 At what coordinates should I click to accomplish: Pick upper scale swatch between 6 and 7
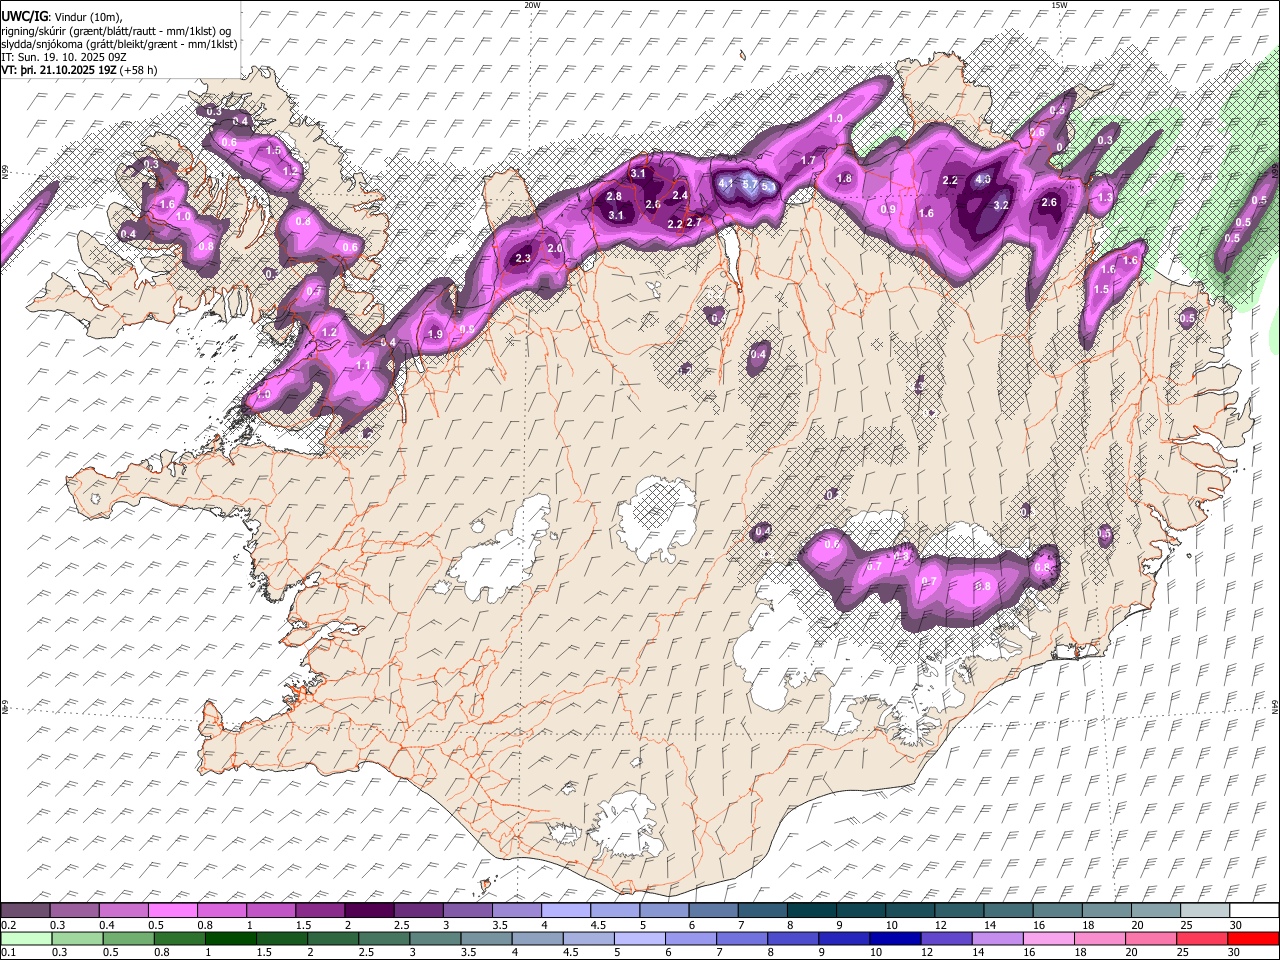[x=712, y=910]
